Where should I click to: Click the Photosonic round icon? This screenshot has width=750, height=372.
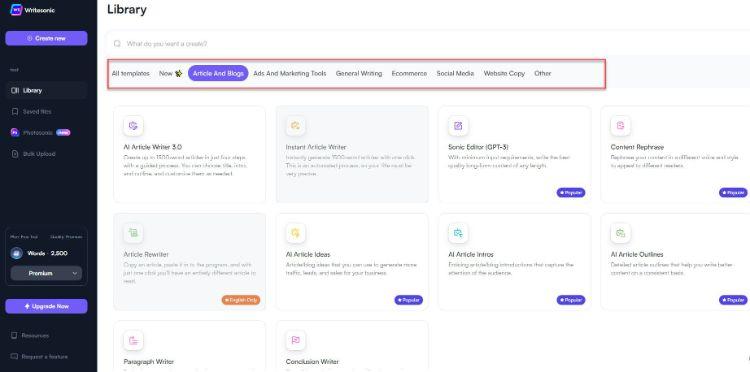coord(15,132)
